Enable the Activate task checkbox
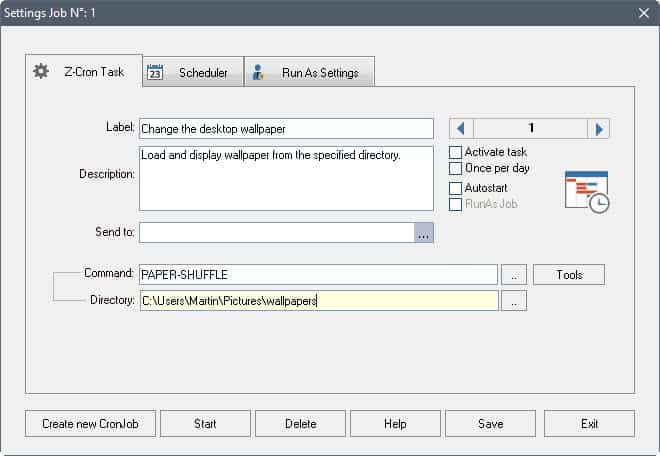 click(x=456, y=152)
